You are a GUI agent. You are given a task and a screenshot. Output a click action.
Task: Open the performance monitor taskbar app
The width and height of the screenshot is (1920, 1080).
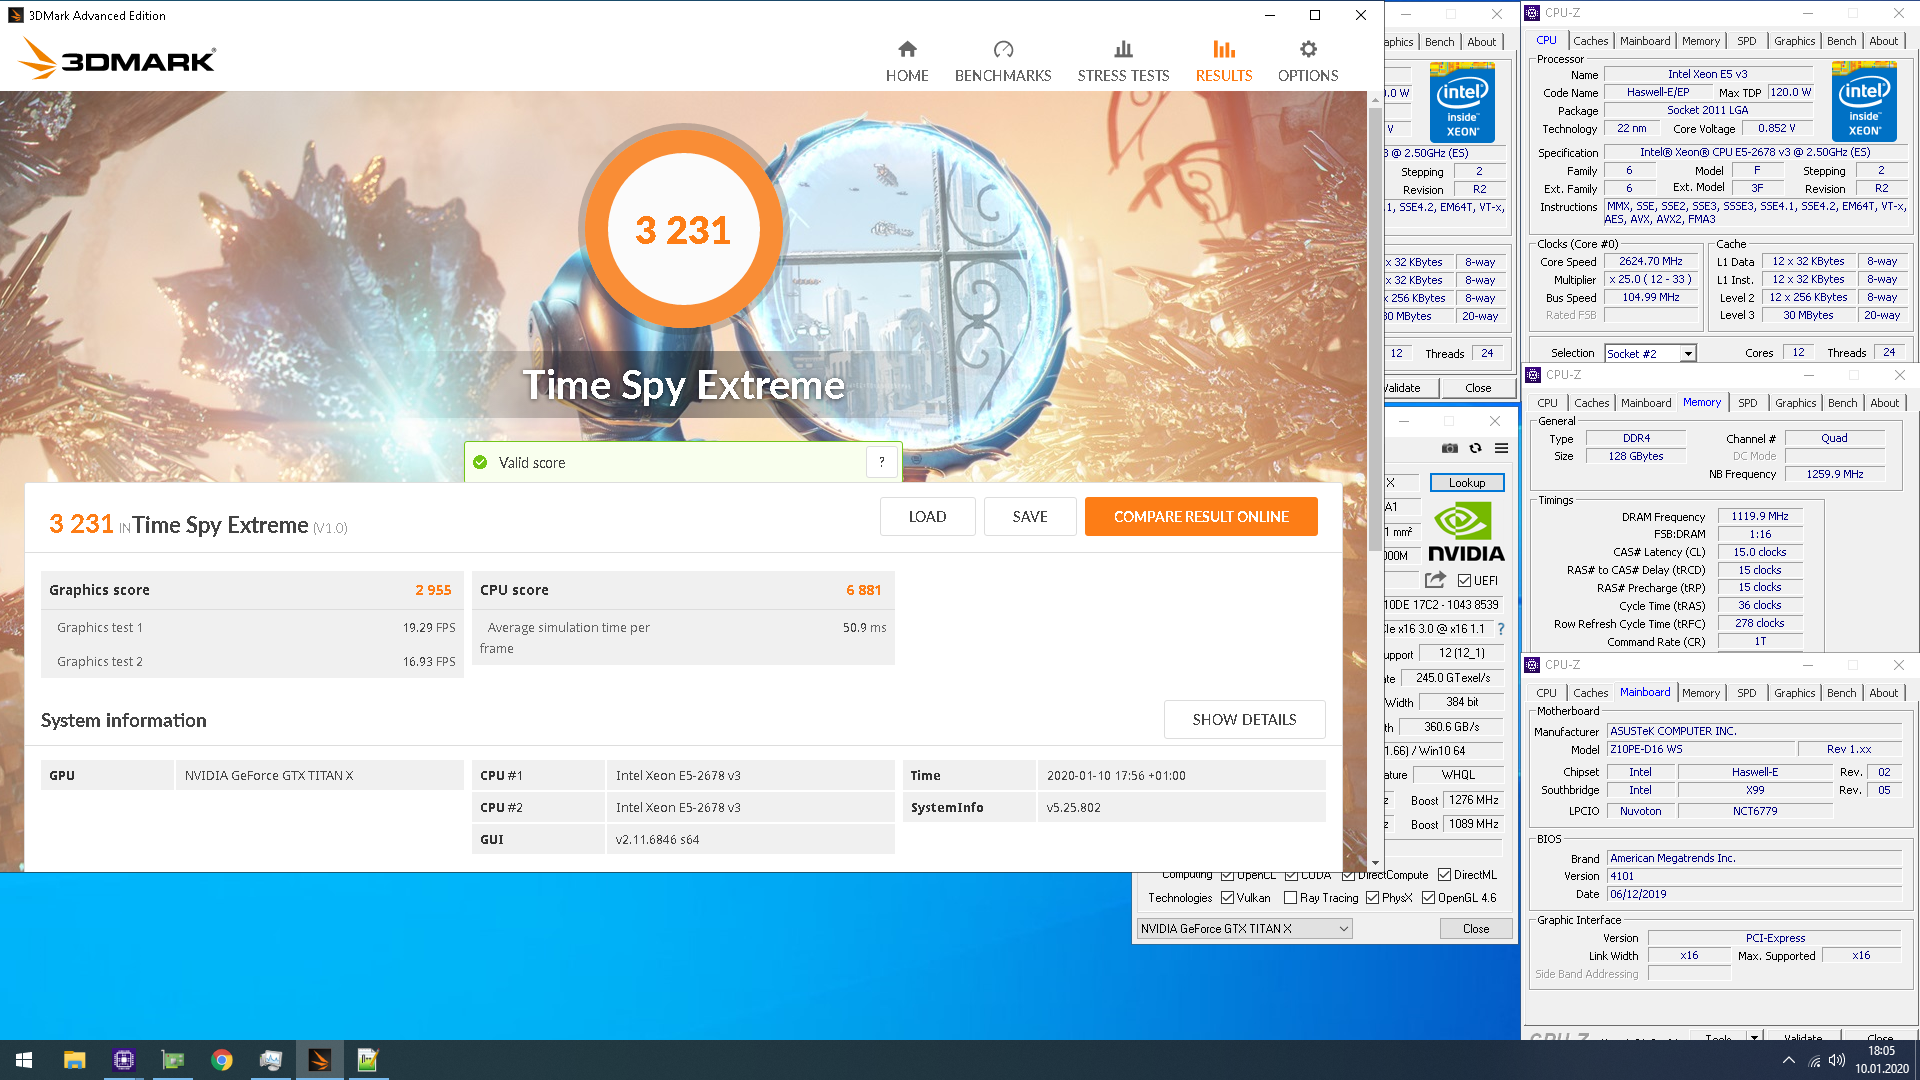270,1060
